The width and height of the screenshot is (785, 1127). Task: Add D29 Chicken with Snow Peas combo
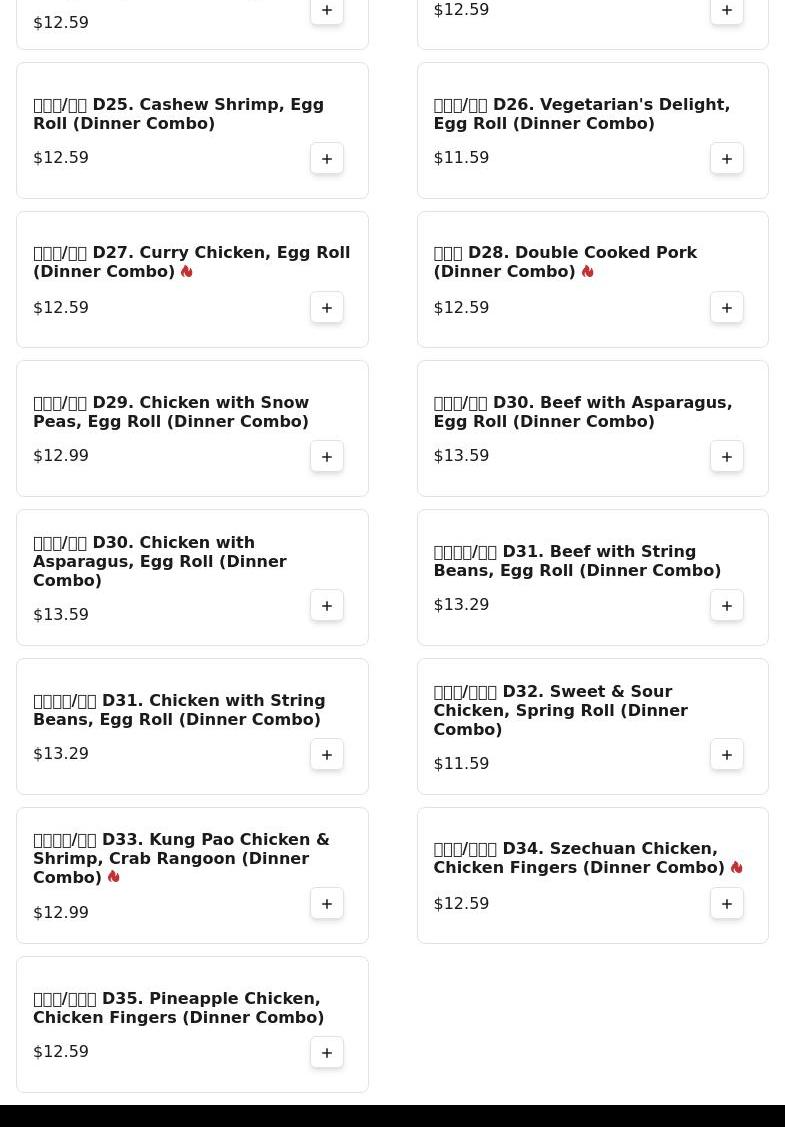[x=326, y=456]
